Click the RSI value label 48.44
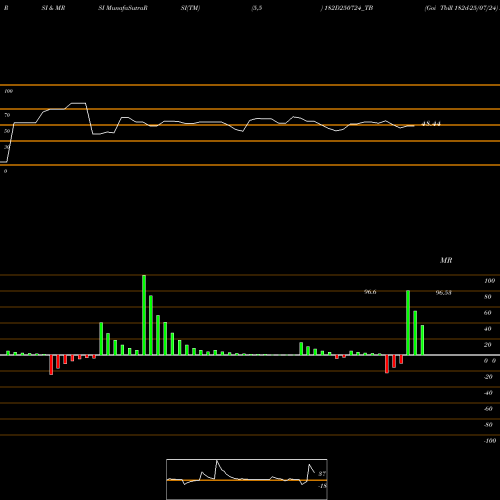The image size is (500, 500). tap(431, 124)
